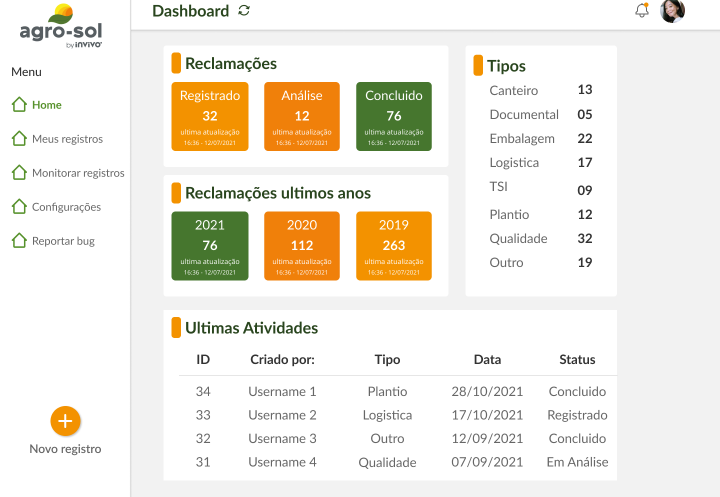
Task: Select activity ID 34
Action: point(203,391)
